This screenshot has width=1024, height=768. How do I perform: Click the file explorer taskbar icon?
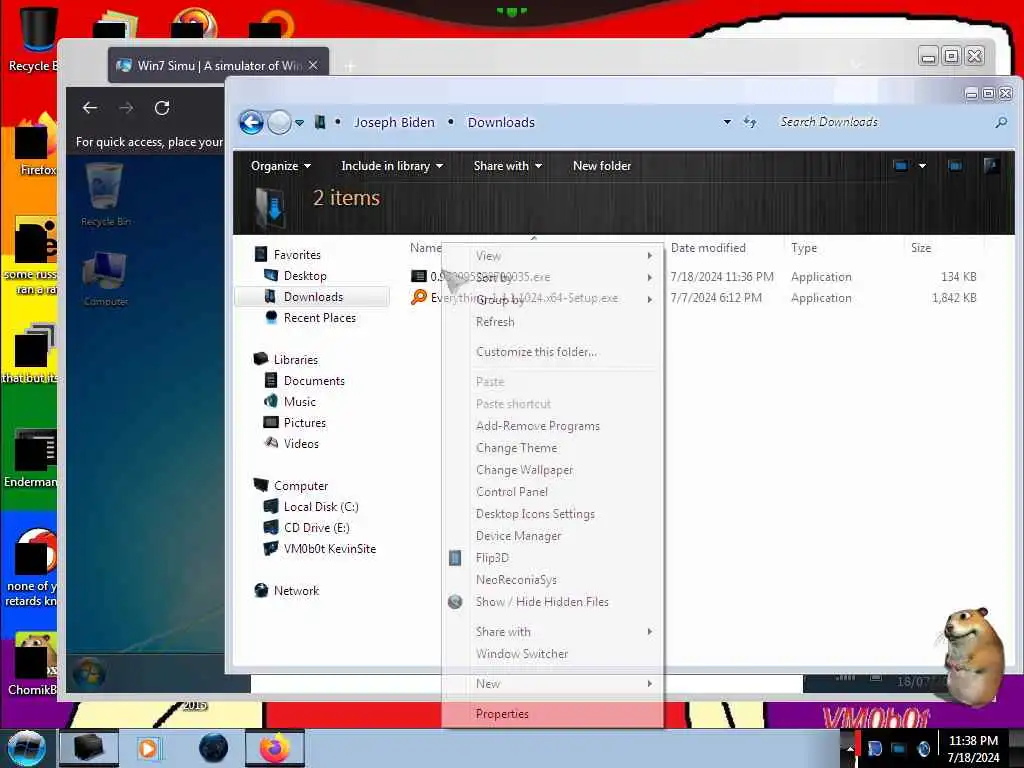pos(89,748)
